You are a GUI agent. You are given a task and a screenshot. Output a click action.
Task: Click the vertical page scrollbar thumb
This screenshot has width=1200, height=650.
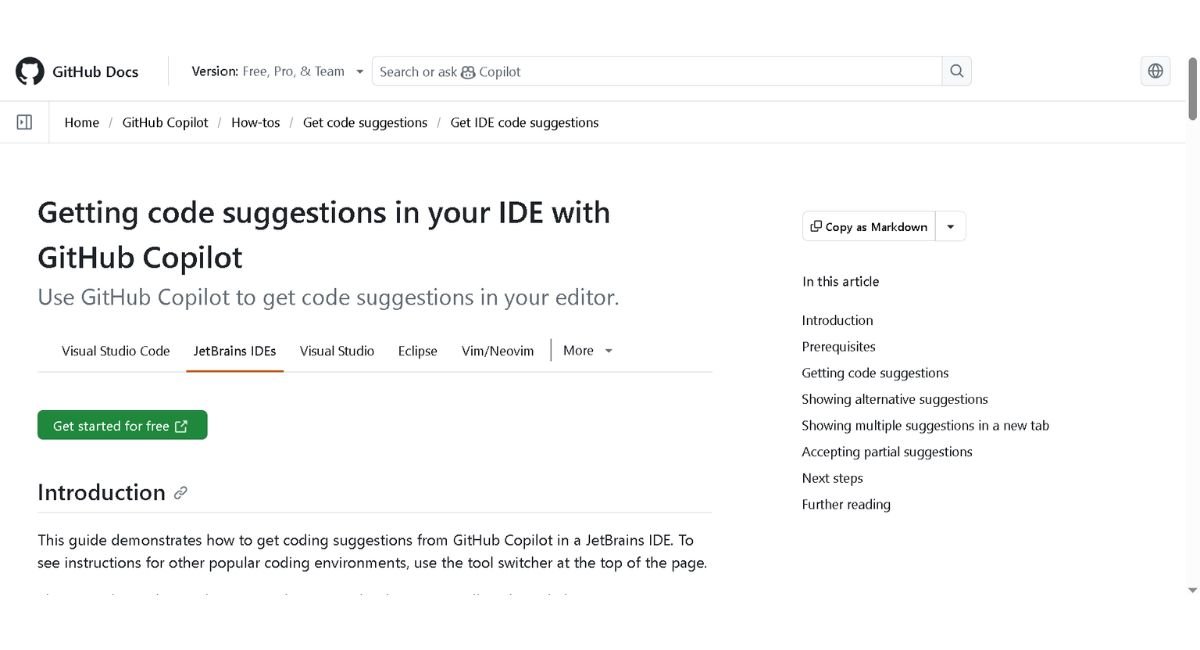1192,90
